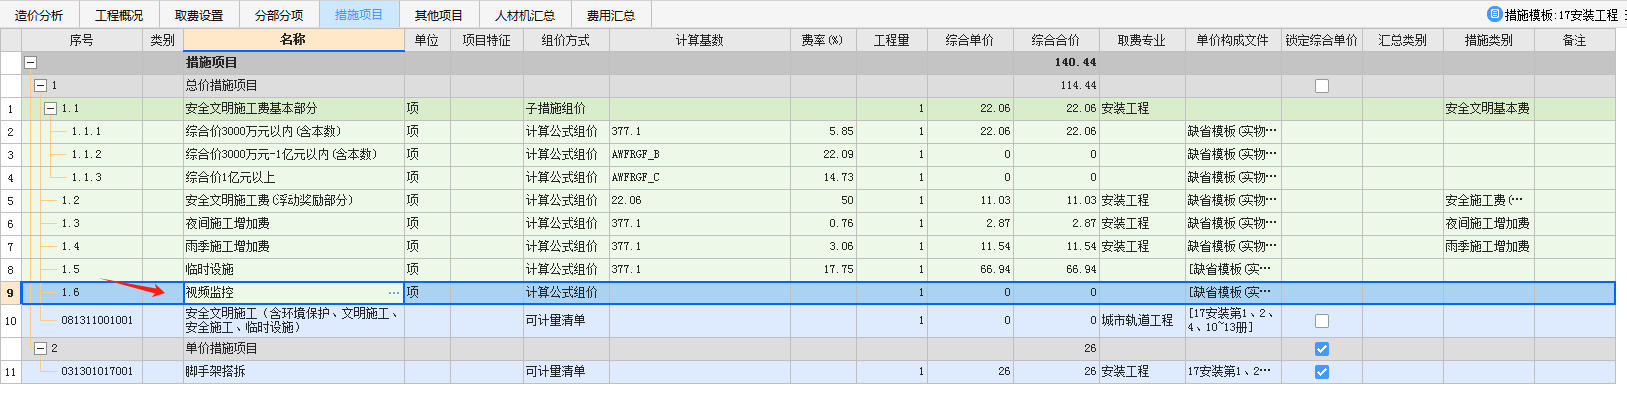Image resolution: width=1627 pixels, height=409 pixels.
Task: Select the 措施项目 tab
Action: [x=359, y=15]
